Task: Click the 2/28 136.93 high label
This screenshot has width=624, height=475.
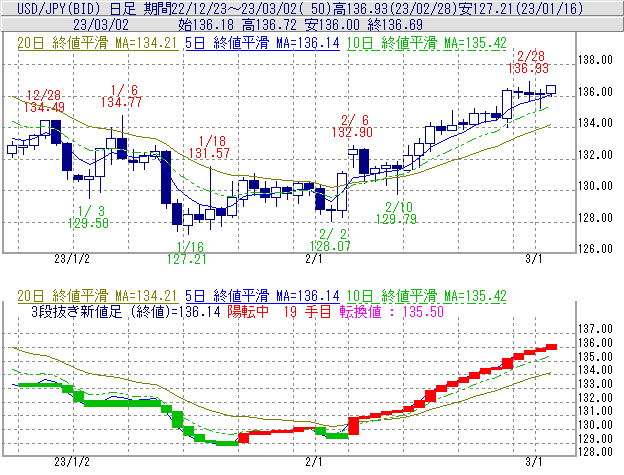Action: 528,62
